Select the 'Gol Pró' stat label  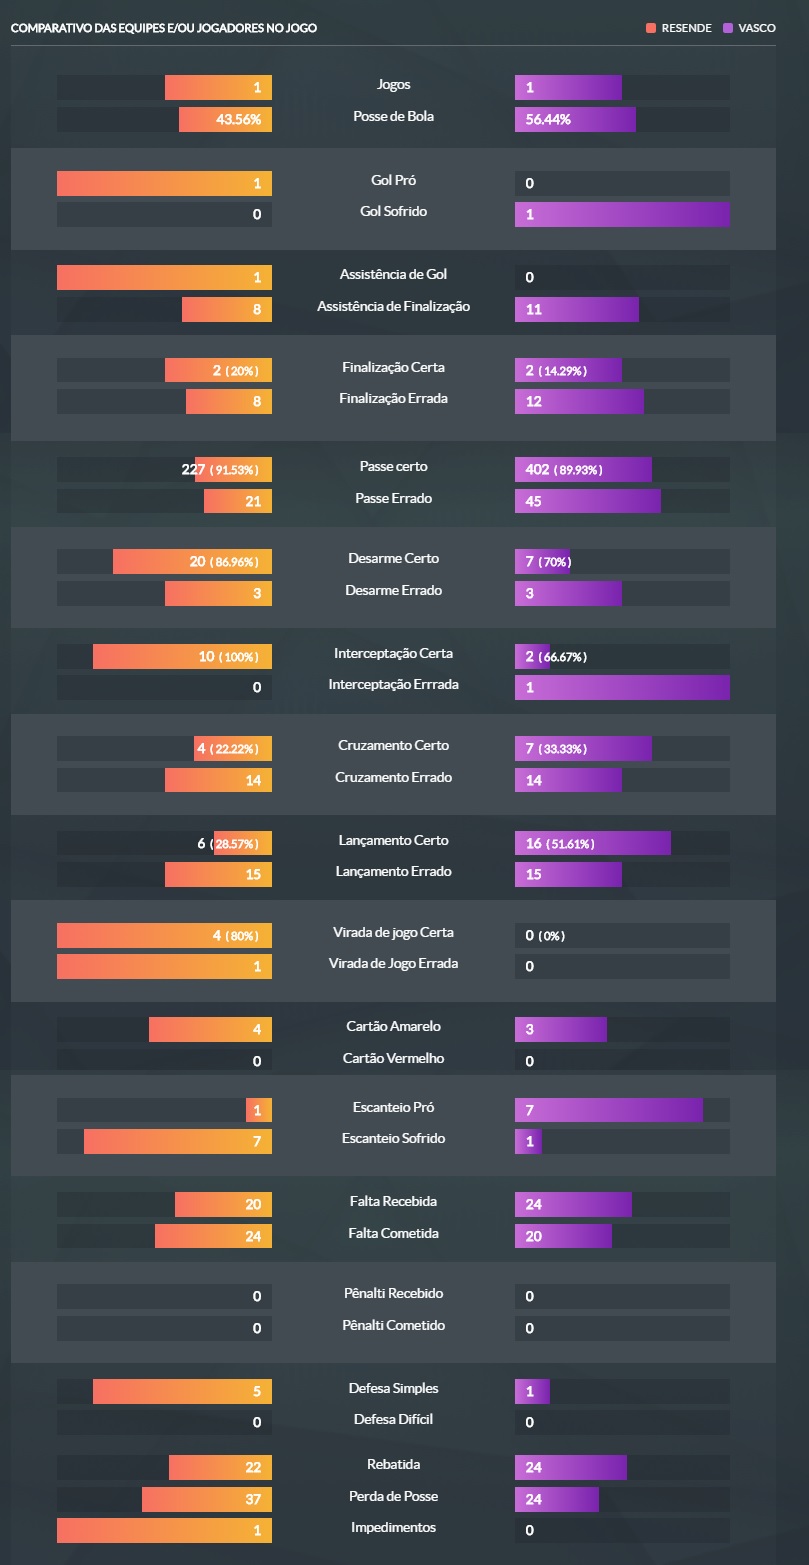[x=393, y=181]
